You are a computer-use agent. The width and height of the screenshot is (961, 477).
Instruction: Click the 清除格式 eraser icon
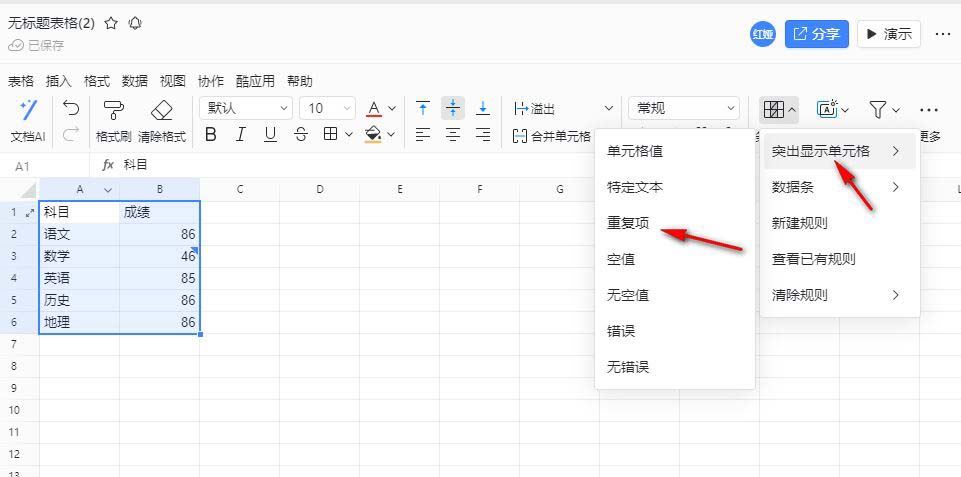[x=161, y=110]
